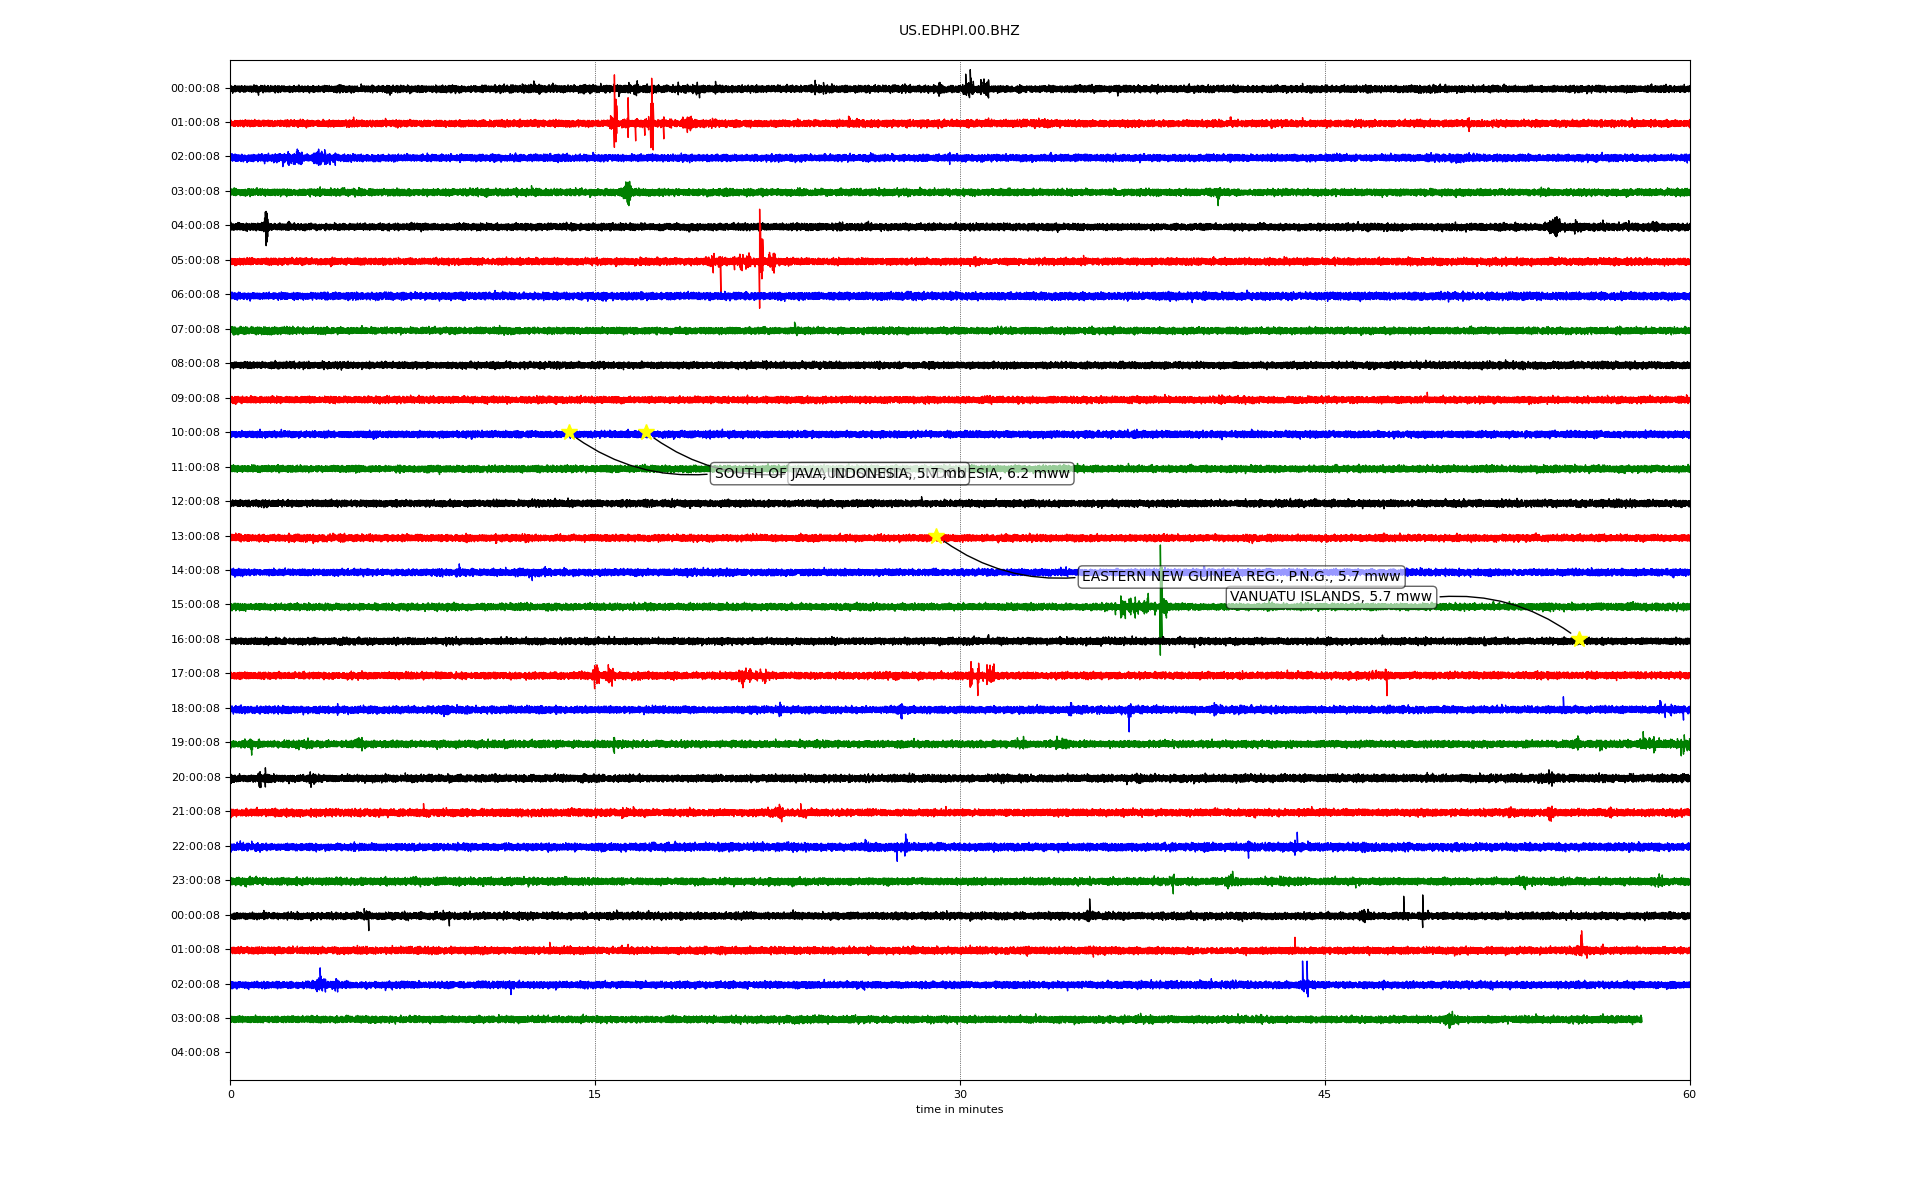This screenshot has width=1920, height=1200.
Task: Click the yellow star on the 13:00:08 trace
Action: 936,536
